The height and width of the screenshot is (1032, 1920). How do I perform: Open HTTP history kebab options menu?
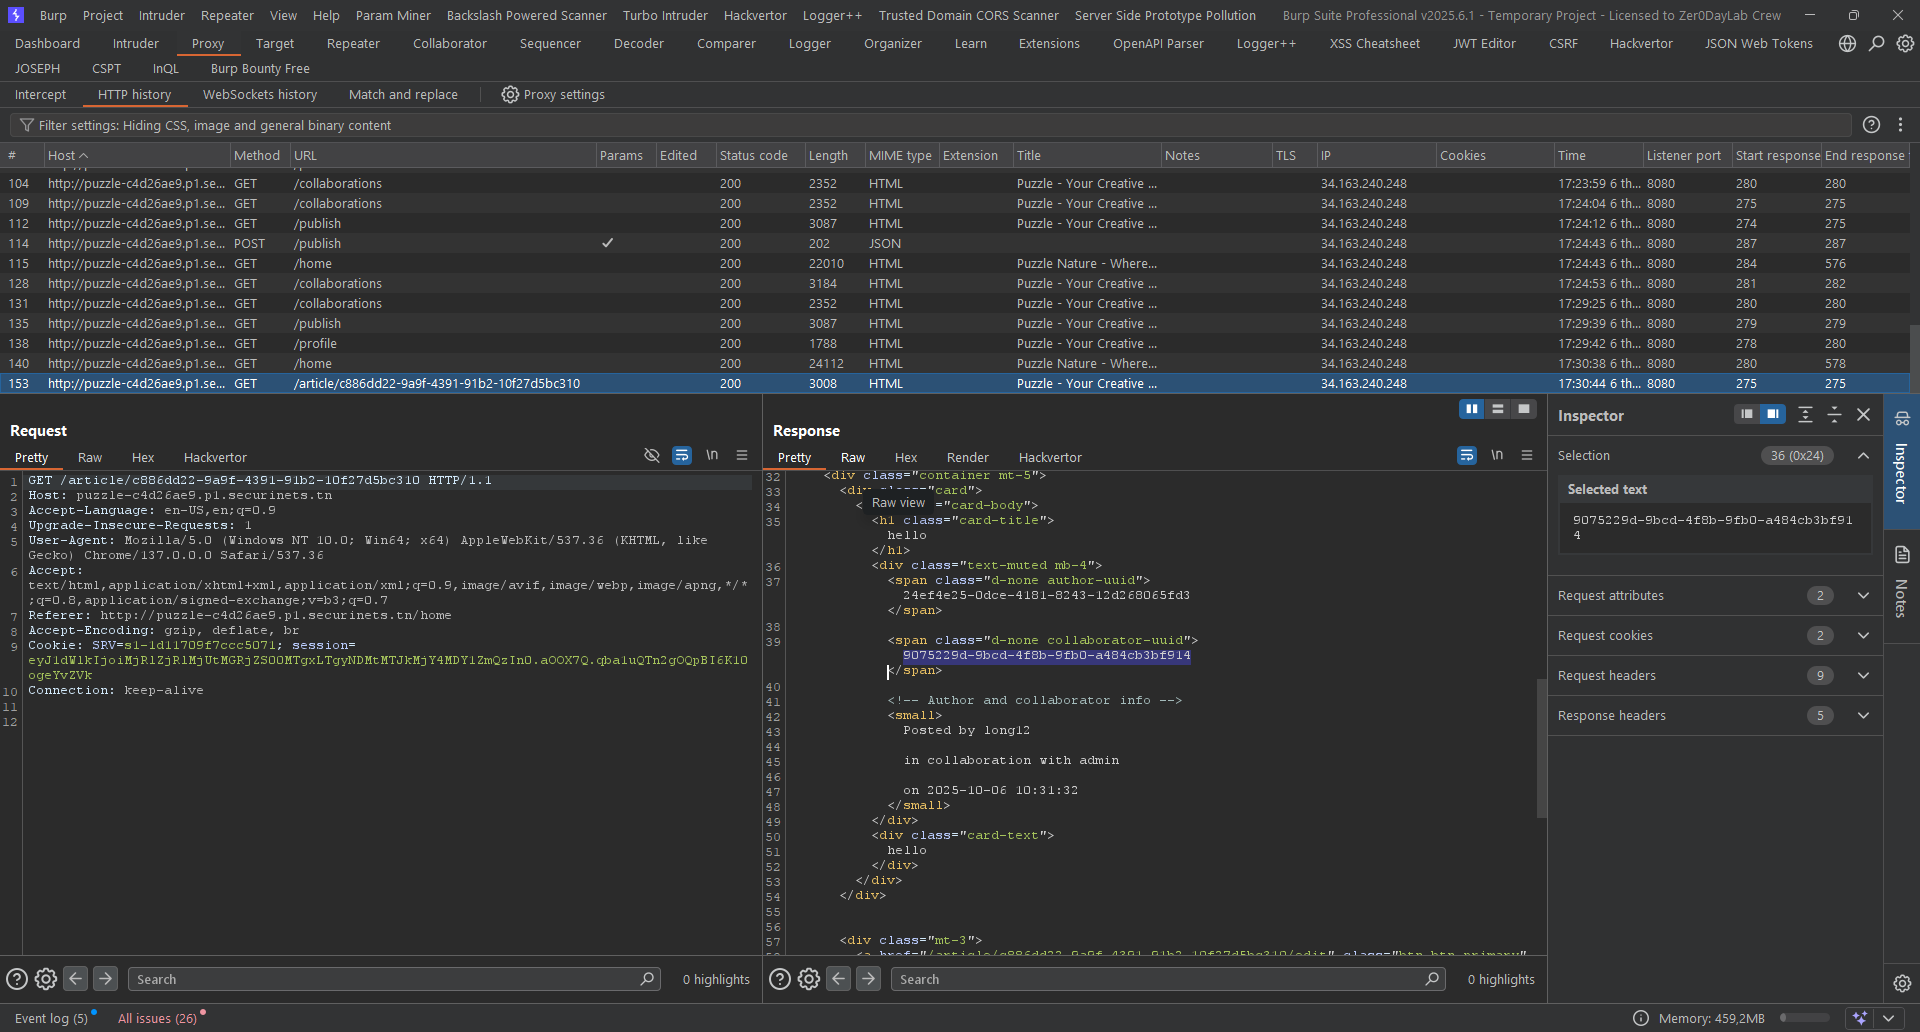click(1901, 125)
